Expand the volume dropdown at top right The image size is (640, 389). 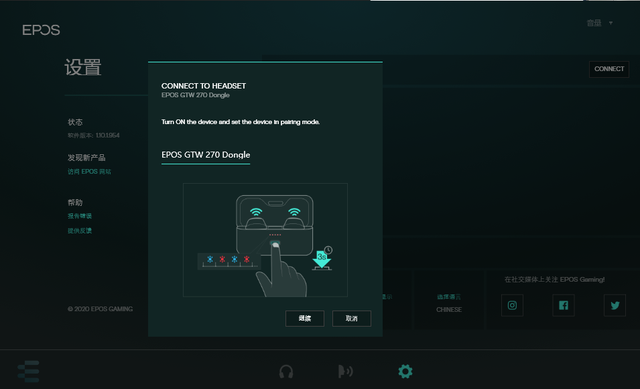(600, 23)
